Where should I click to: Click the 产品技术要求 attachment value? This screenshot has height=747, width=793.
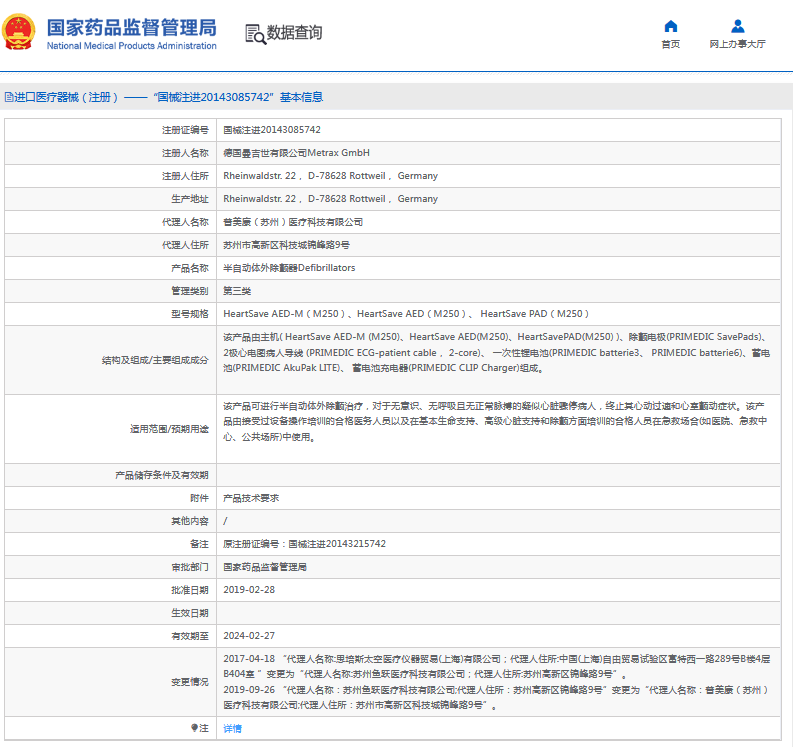pos(251,498)
